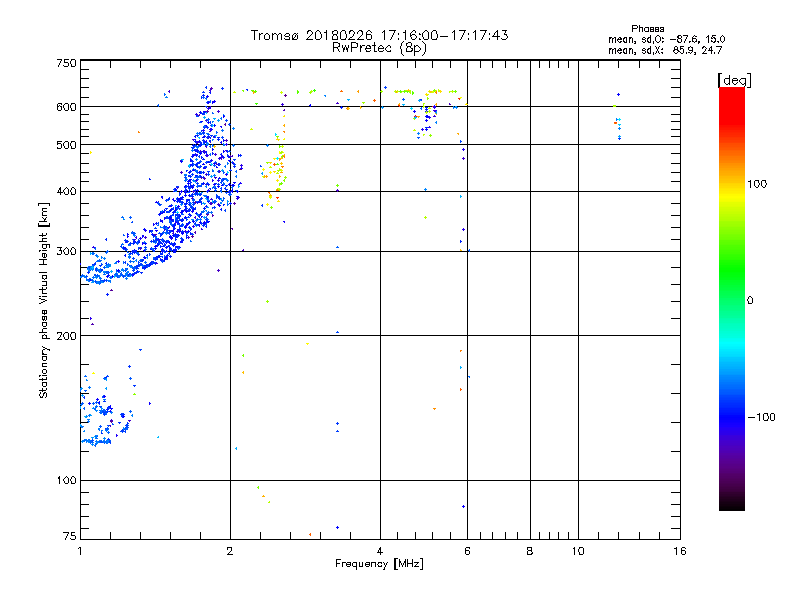Click the y-axis label '75'
This screenshot has width=800, height=600.
pos(70,536)
